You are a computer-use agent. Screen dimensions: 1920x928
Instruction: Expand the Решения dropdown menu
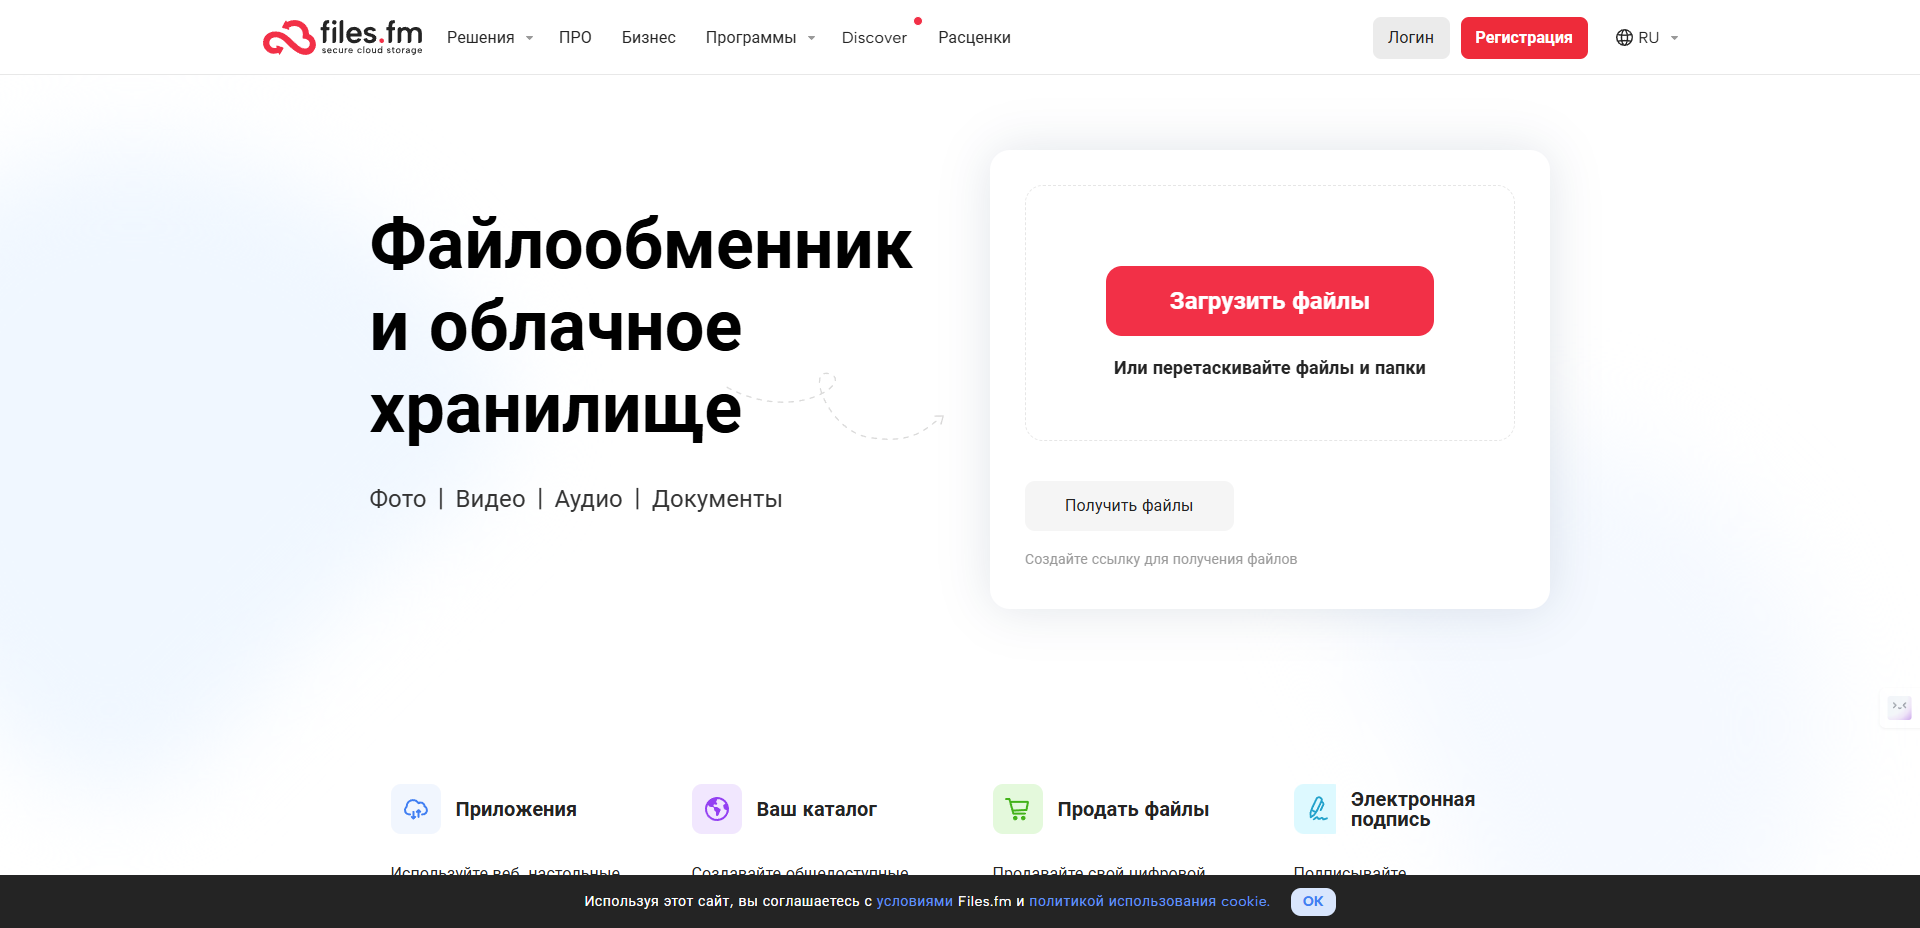pyautogui.click(x=489, y=38)
